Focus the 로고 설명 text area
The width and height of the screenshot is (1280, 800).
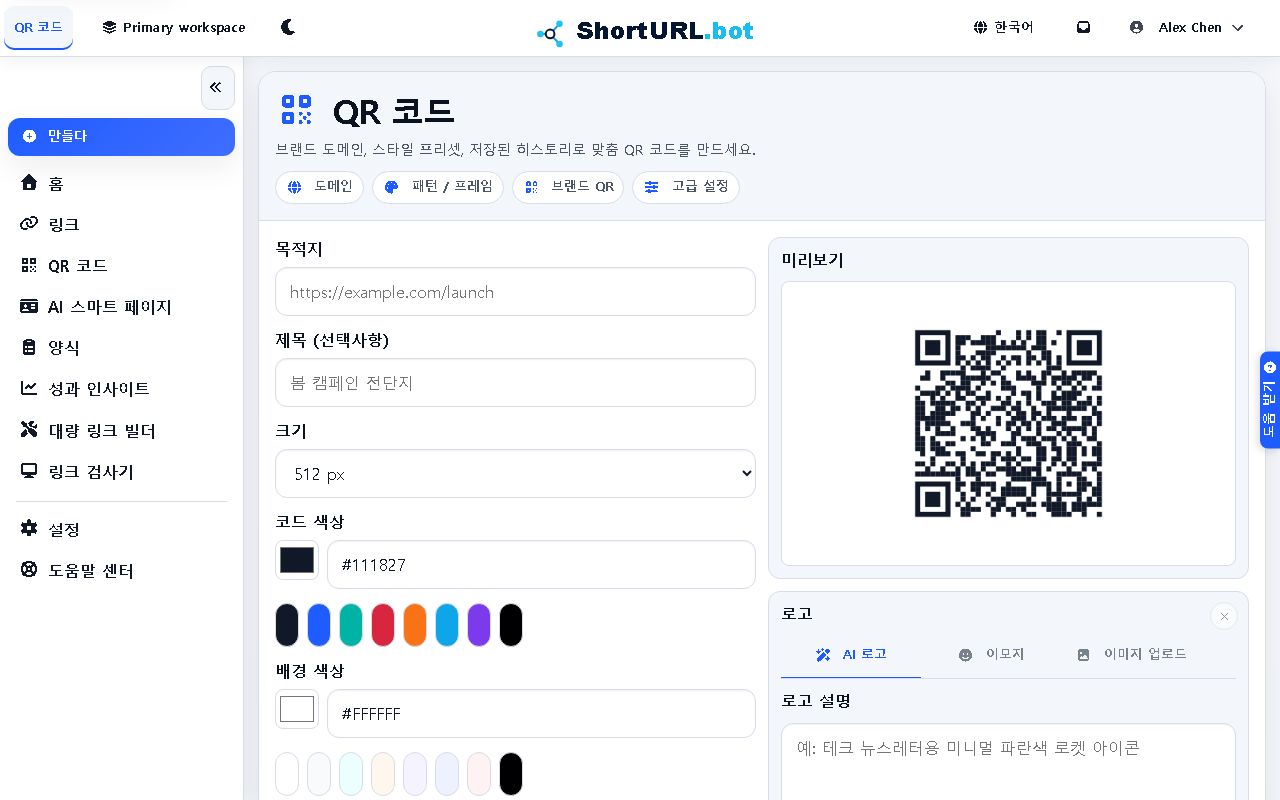point(1008,762)
